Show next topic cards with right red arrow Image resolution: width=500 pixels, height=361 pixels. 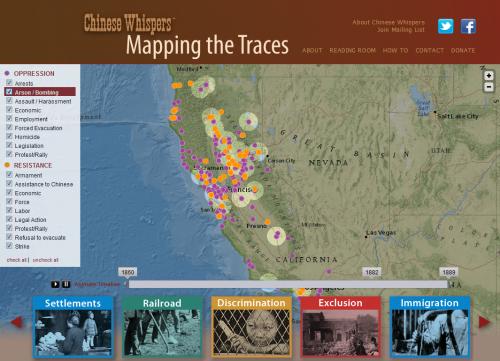click(485, 322)
